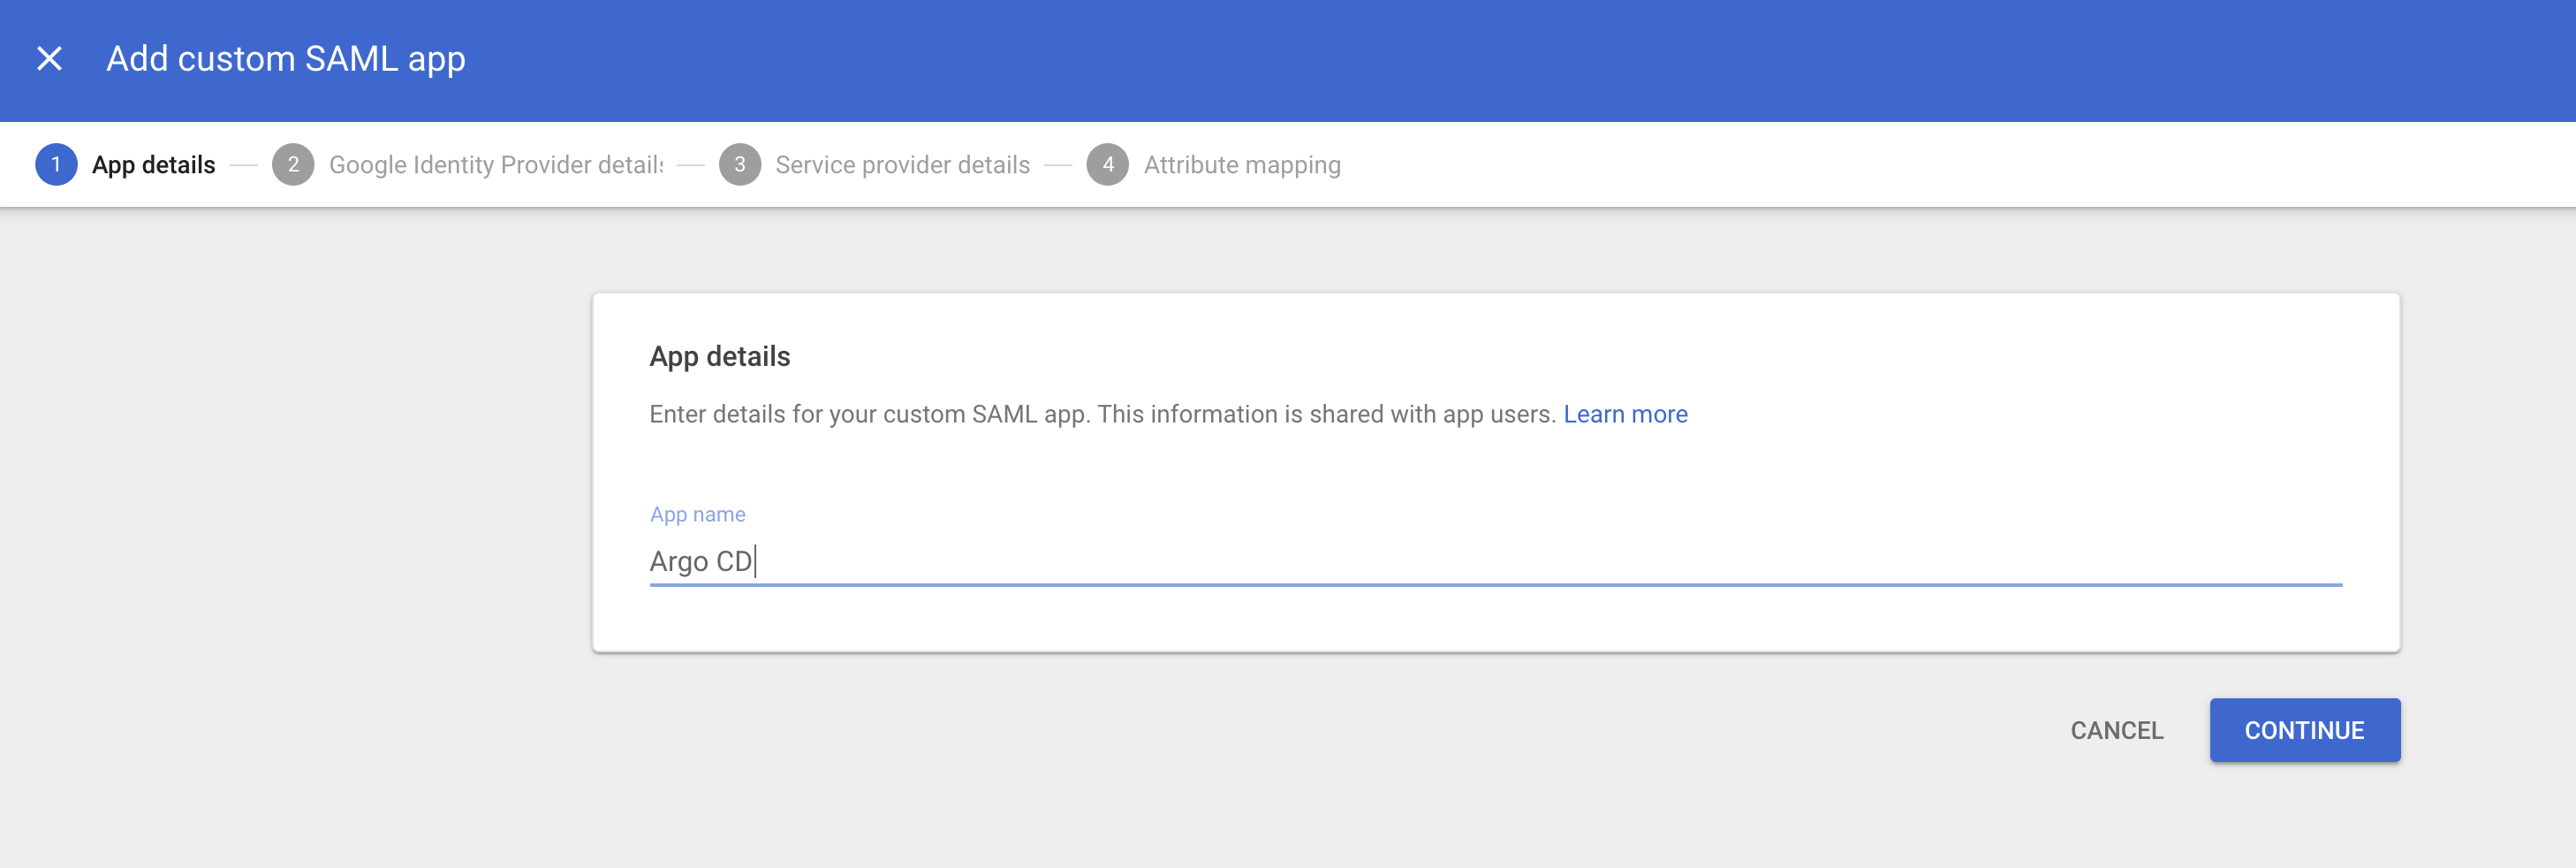The width and height of the screenshot is (2576, 868).
Task: Click the step 2 numbered circle
Action: click(293, 165)
